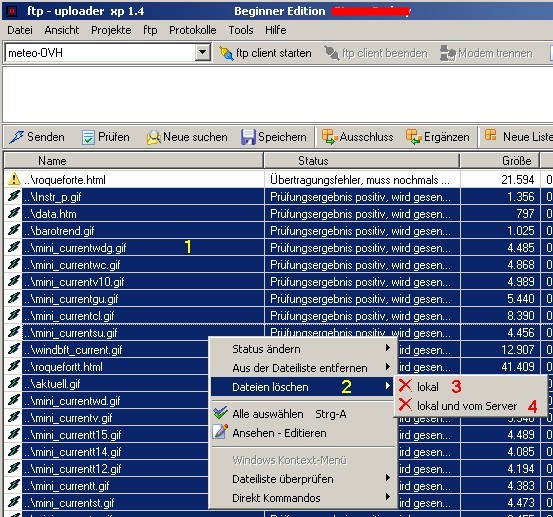Click Ausschluss button label

coord(366,137)
